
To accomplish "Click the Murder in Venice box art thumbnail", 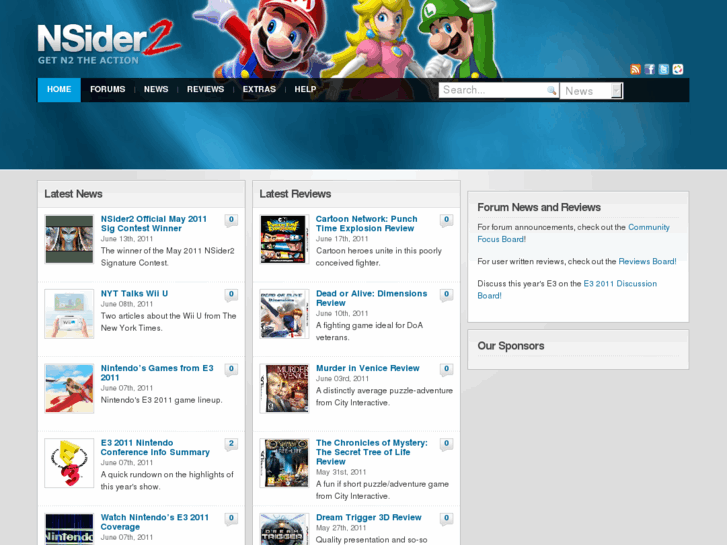I will point(284,389).
